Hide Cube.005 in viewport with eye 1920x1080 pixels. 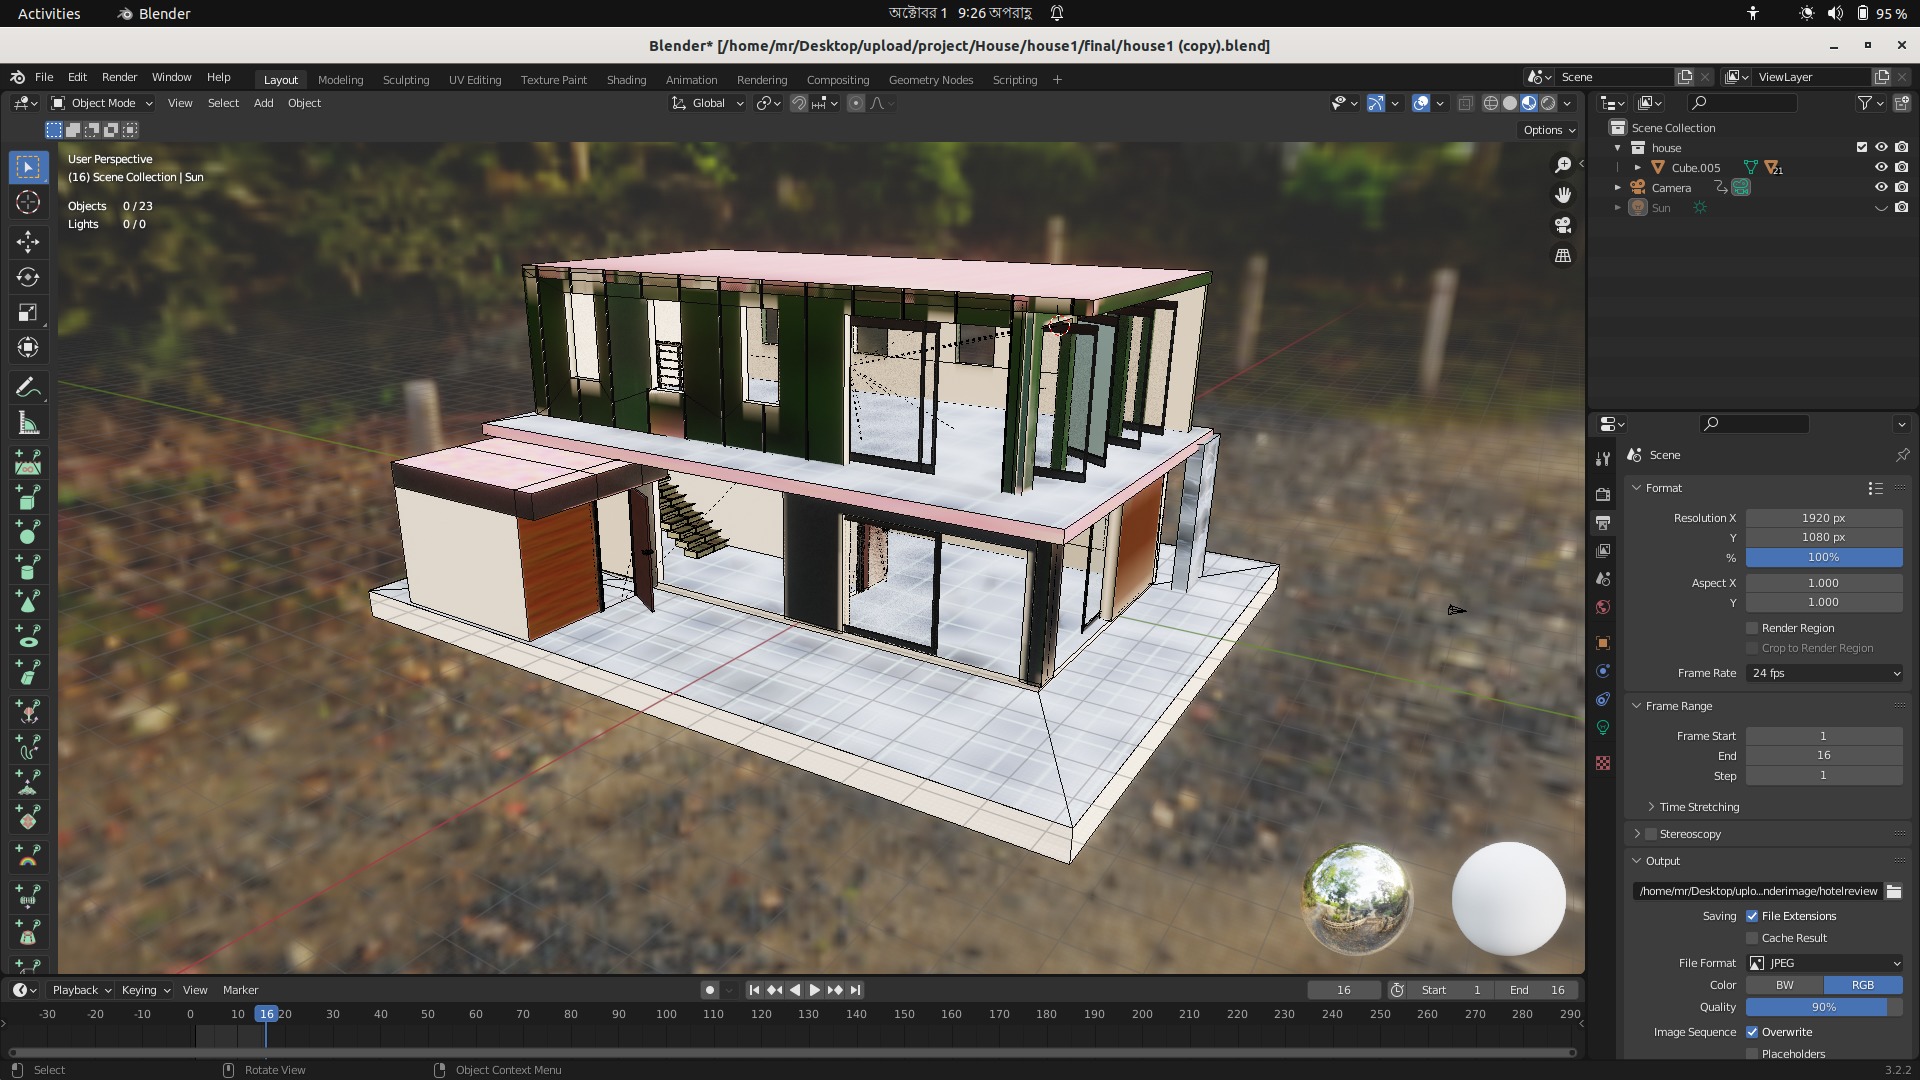[1881, 167]
